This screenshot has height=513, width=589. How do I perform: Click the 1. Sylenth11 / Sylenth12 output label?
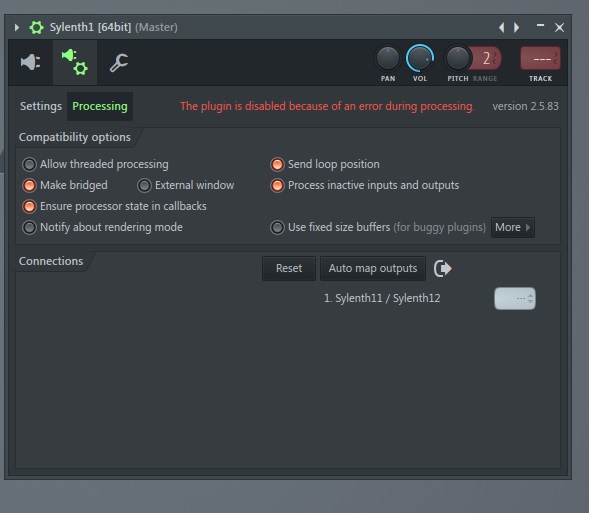coord(382,298)
